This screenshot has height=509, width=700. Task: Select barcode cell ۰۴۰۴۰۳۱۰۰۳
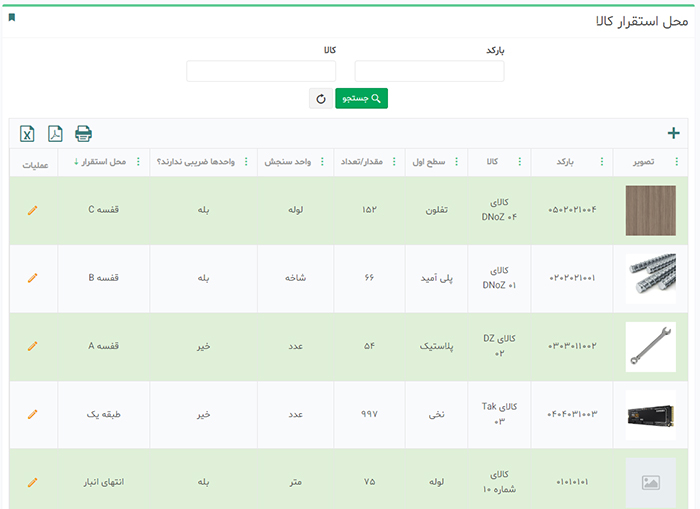pos(572,414)
